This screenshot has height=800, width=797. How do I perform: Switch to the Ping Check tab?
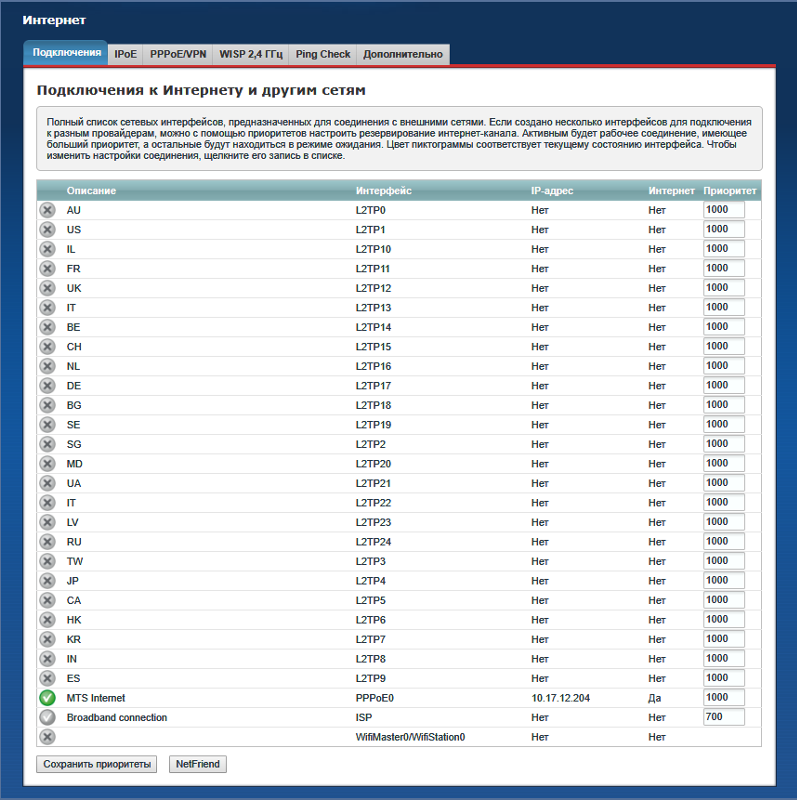pos(323,54)
